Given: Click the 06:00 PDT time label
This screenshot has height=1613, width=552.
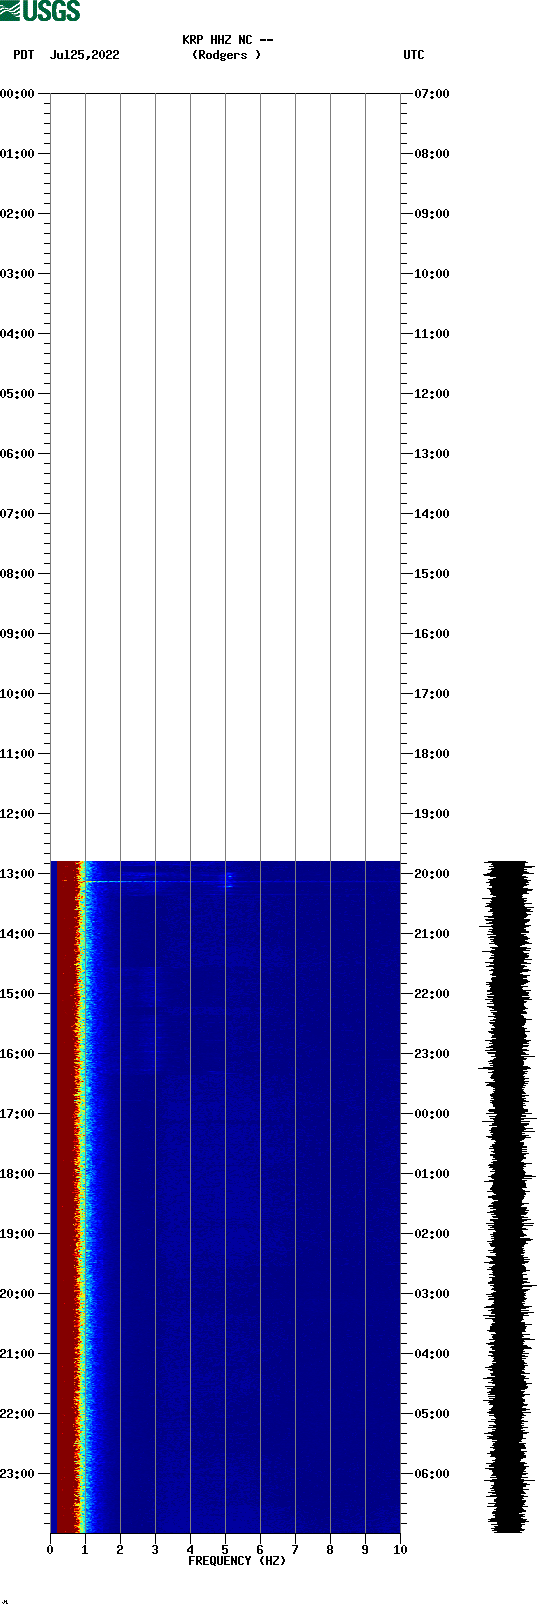Looking at the screenshot, I should 17,454.
